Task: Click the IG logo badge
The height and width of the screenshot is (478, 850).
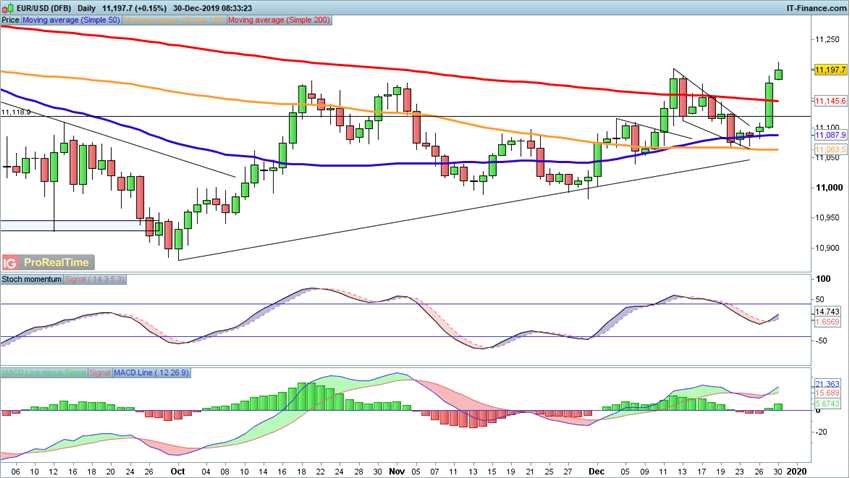Action: click(x=10, y=263)
